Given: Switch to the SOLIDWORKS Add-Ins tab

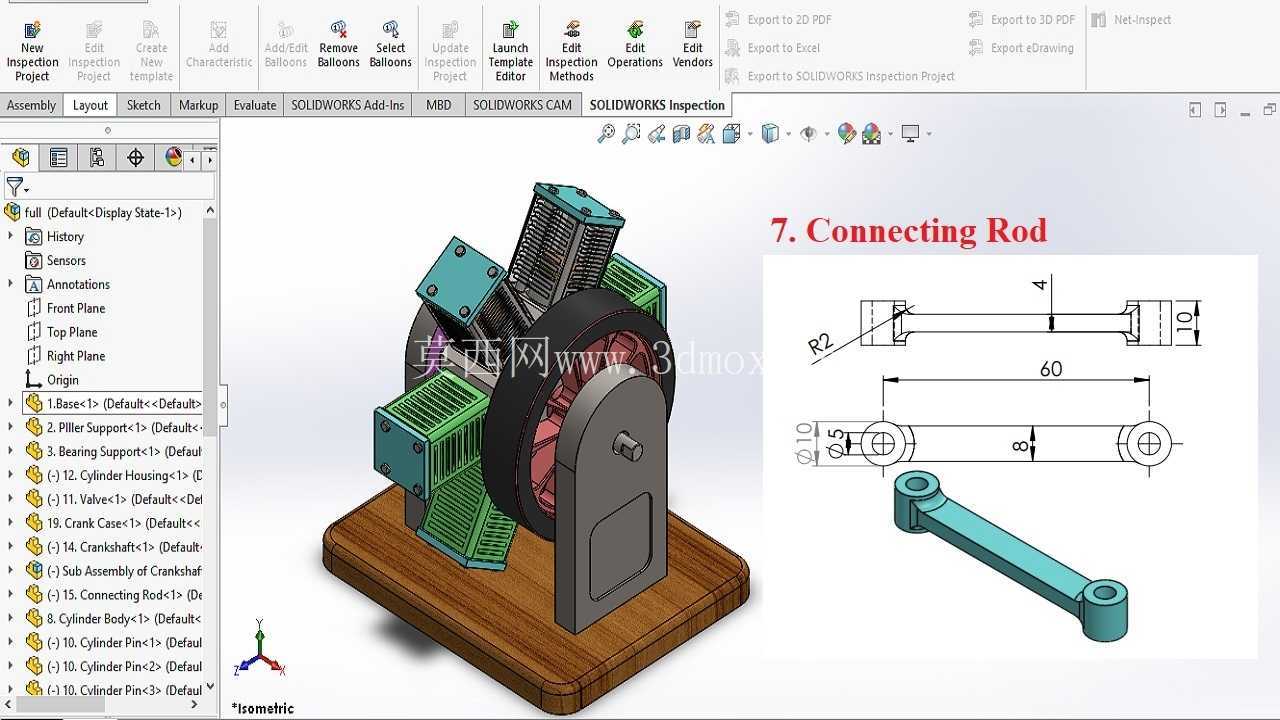Looking at the screenshot, I should pos(348,105).
